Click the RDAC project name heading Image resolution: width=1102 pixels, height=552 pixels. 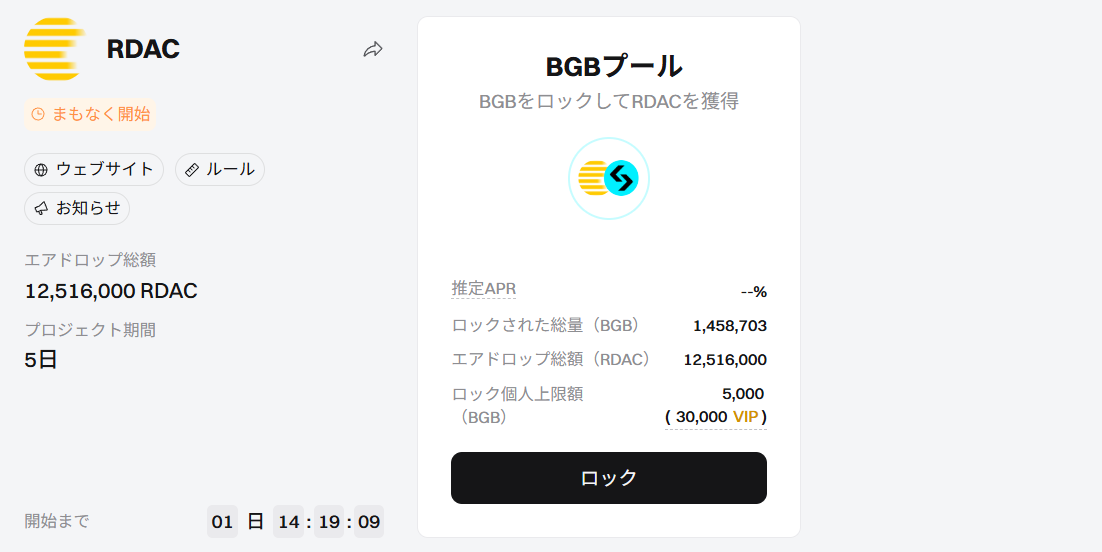coord(143,49)
